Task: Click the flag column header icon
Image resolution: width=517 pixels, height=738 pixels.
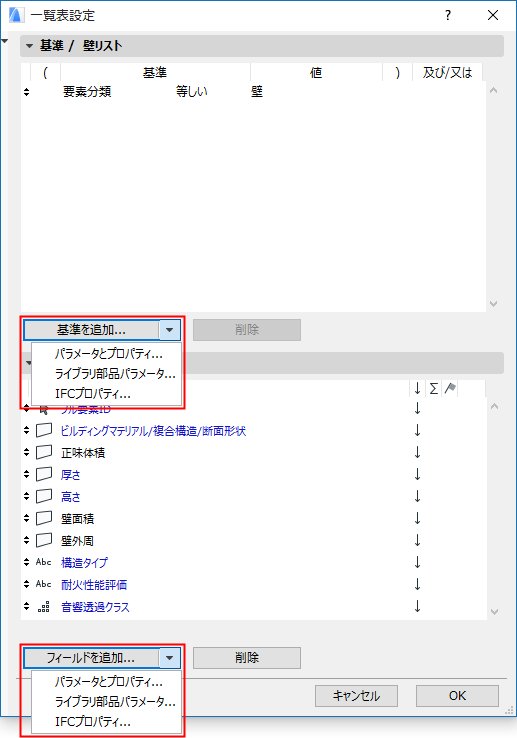Action: tap(450, 388)
